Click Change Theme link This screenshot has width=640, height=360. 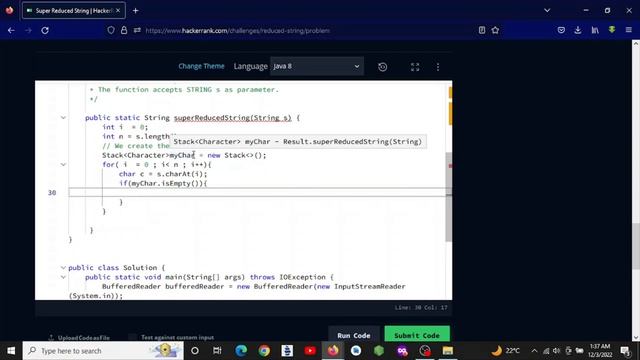click(x=201, y=66)
